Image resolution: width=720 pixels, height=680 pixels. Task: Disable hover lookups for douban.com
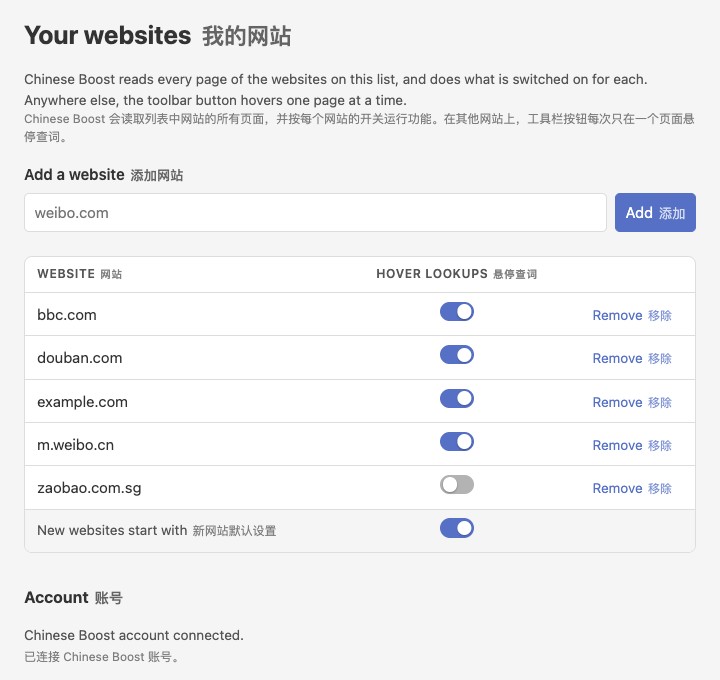(x=456, y=355)
